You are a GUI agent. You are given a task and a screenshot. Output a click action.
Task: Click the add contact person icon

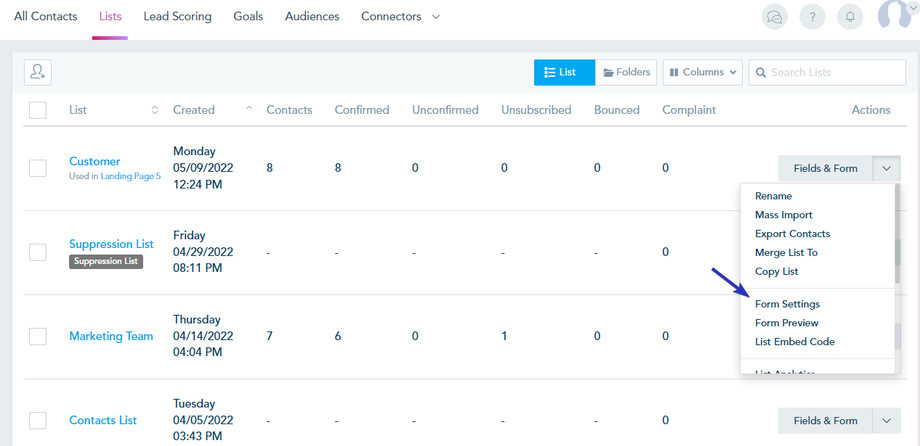38,72
